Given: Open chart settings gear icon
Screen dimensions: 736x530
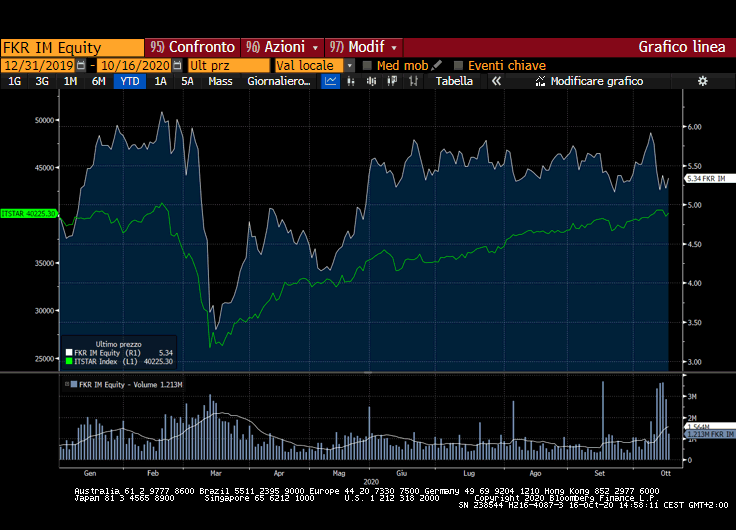Looking at the screenshot, I should [702, 81].
